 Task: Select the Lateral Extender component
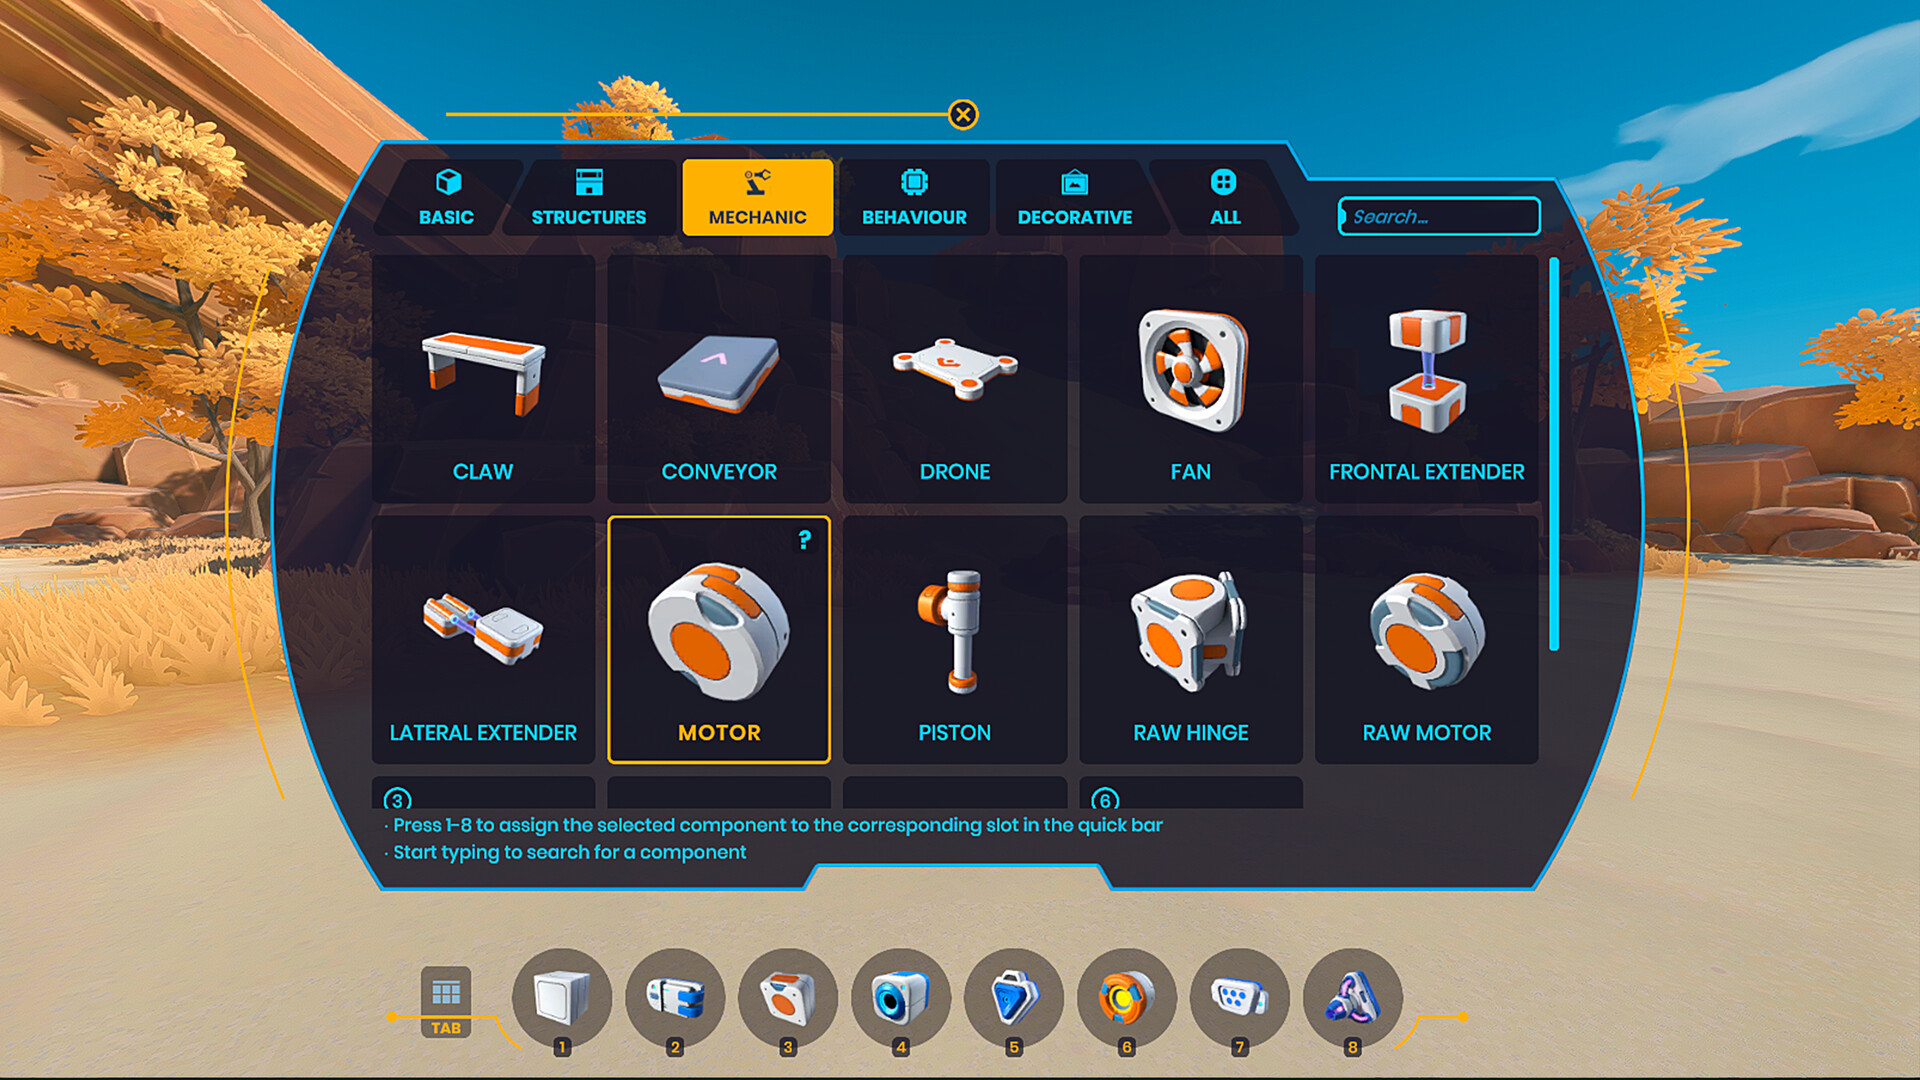(484, 638)
